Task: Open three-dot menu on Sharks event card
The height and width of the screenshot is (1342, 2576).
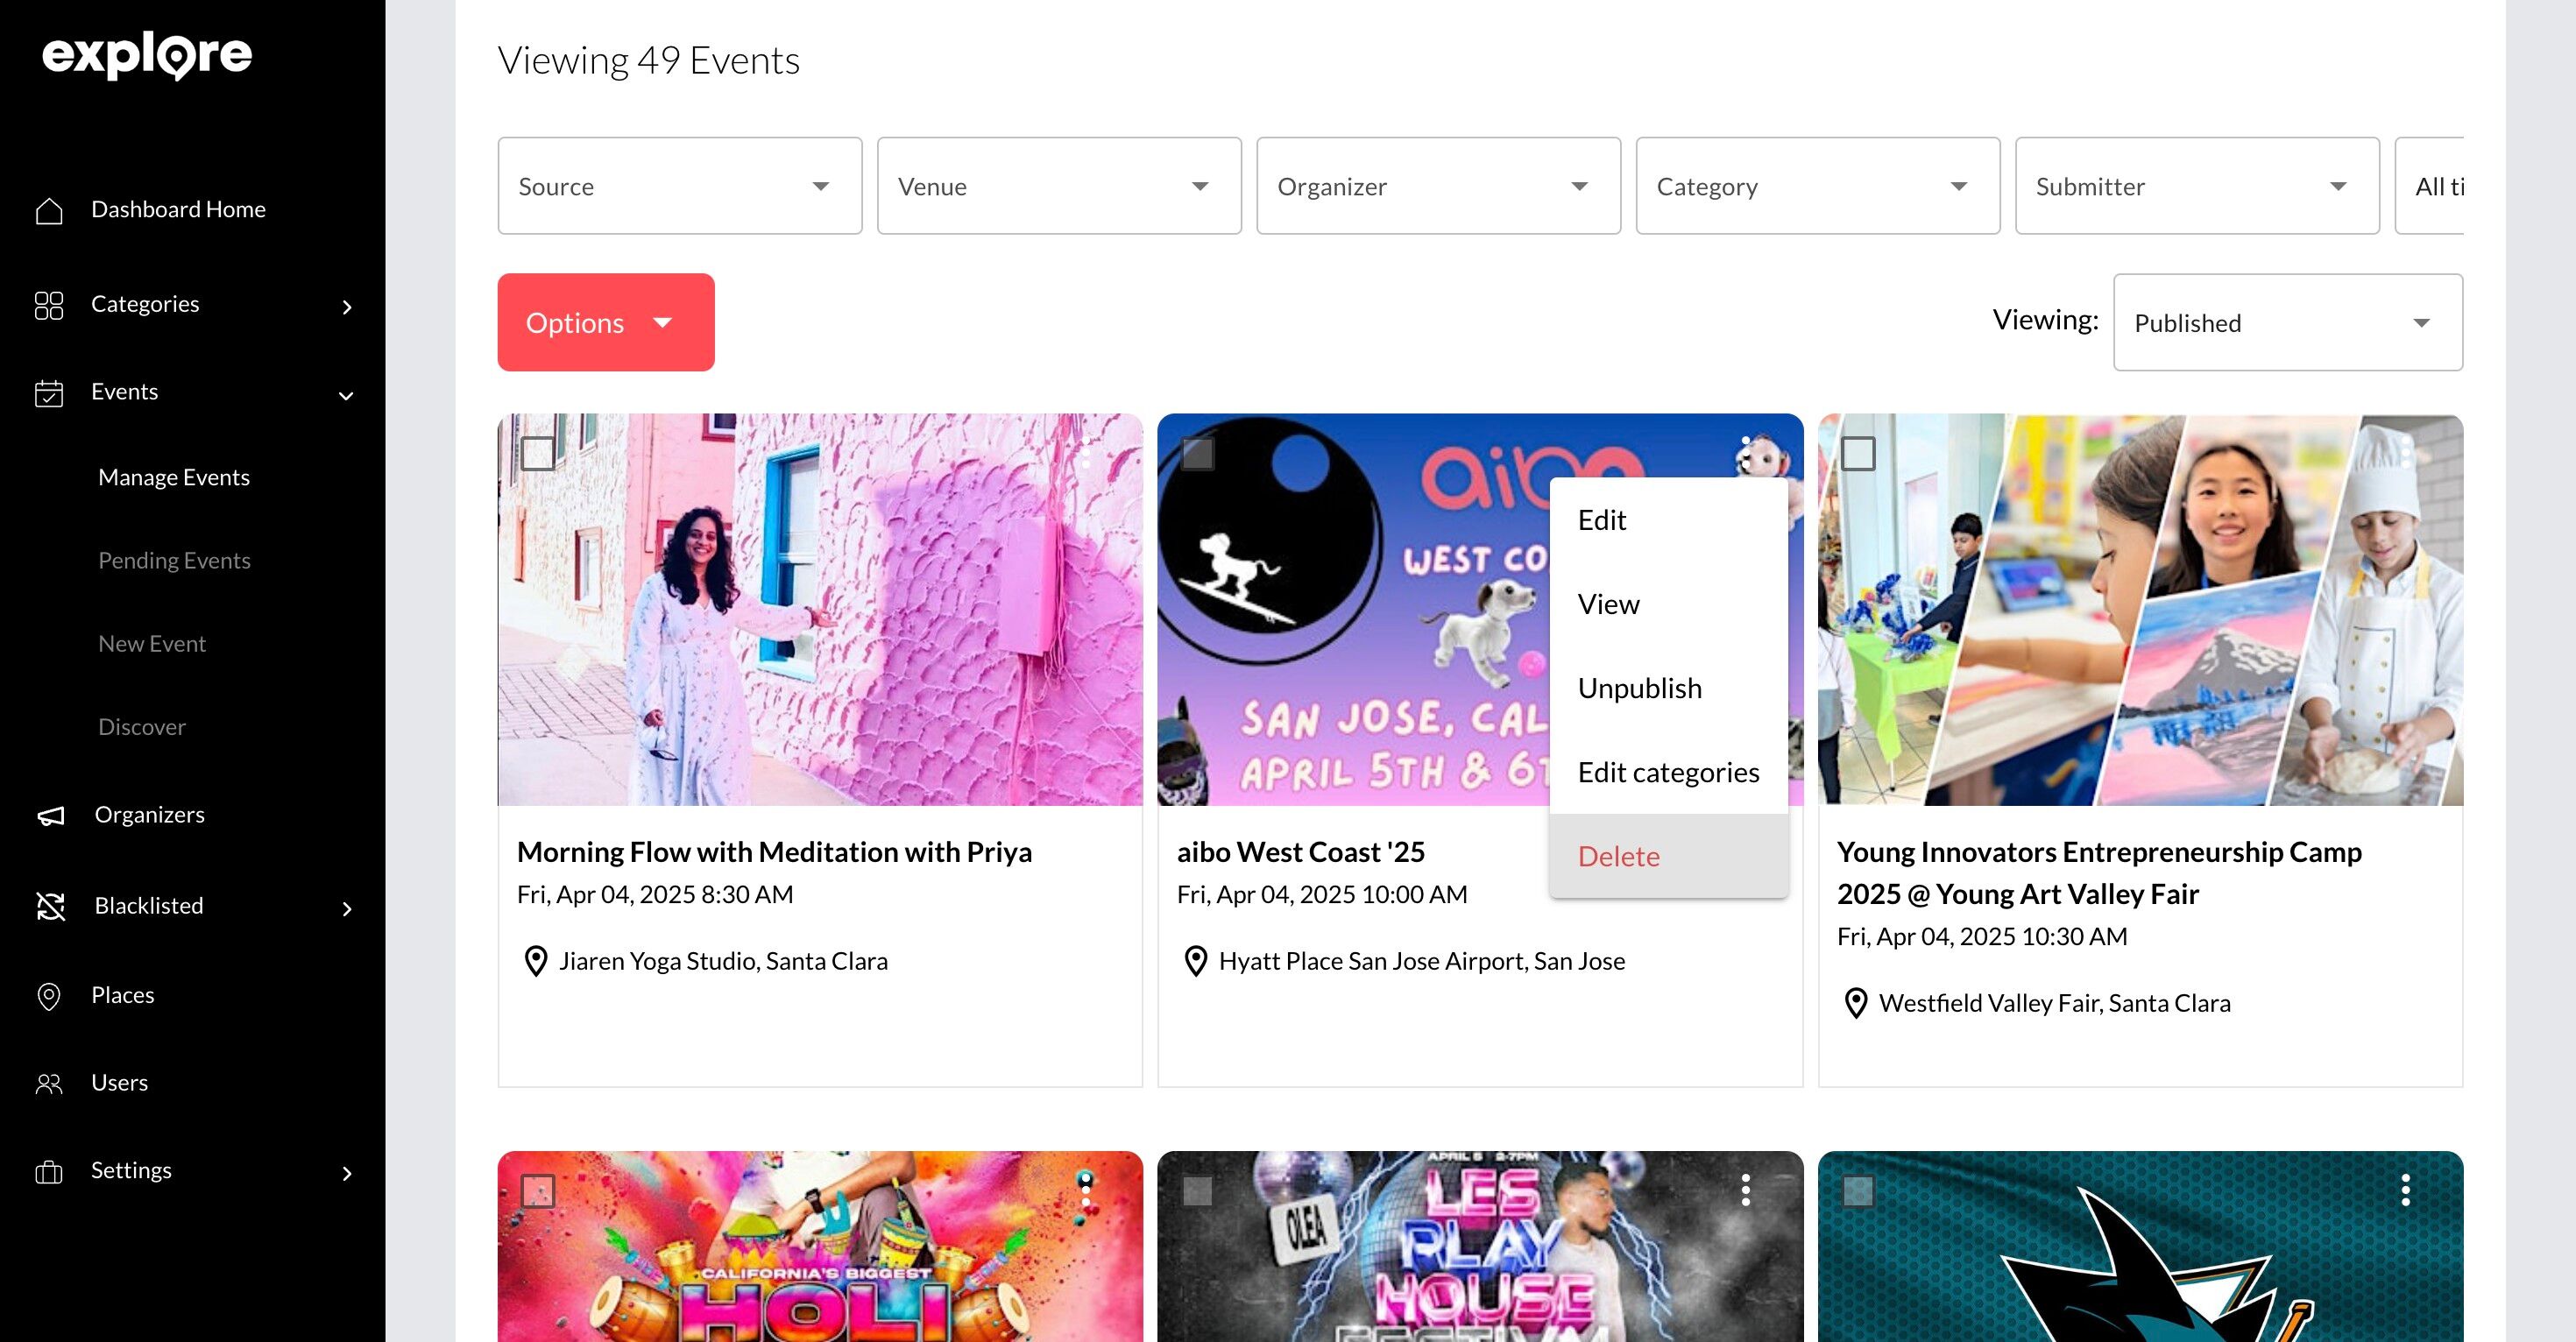Action: pyautogui.click(x=2405, y=1190)
